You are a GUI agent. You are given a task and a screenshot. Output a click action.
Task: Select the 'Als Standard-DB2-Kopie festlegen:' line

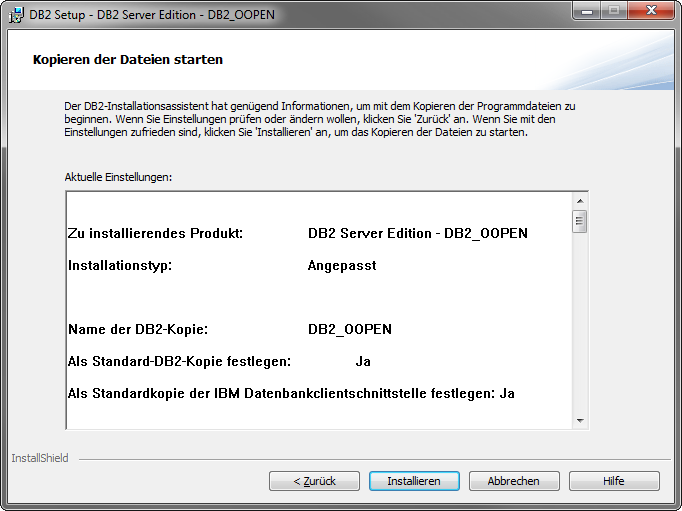pyautogui.click(x=219, y=361)
